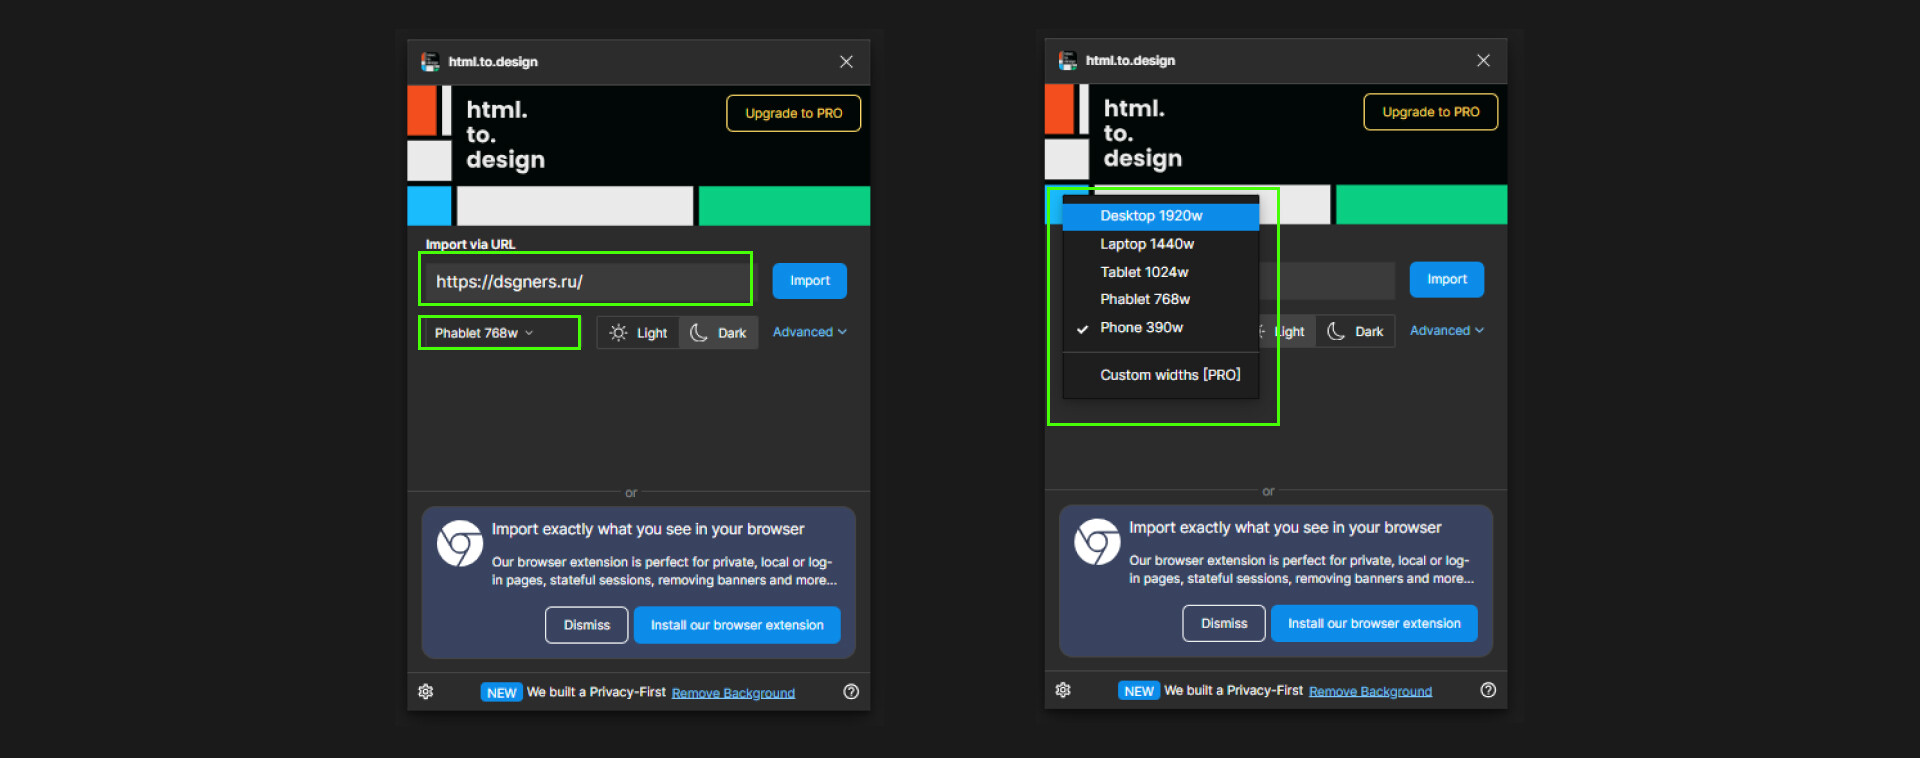Click Upgrade to PRO in the left window
Viewport: 1920px width, 758px height.
(794, 113)
